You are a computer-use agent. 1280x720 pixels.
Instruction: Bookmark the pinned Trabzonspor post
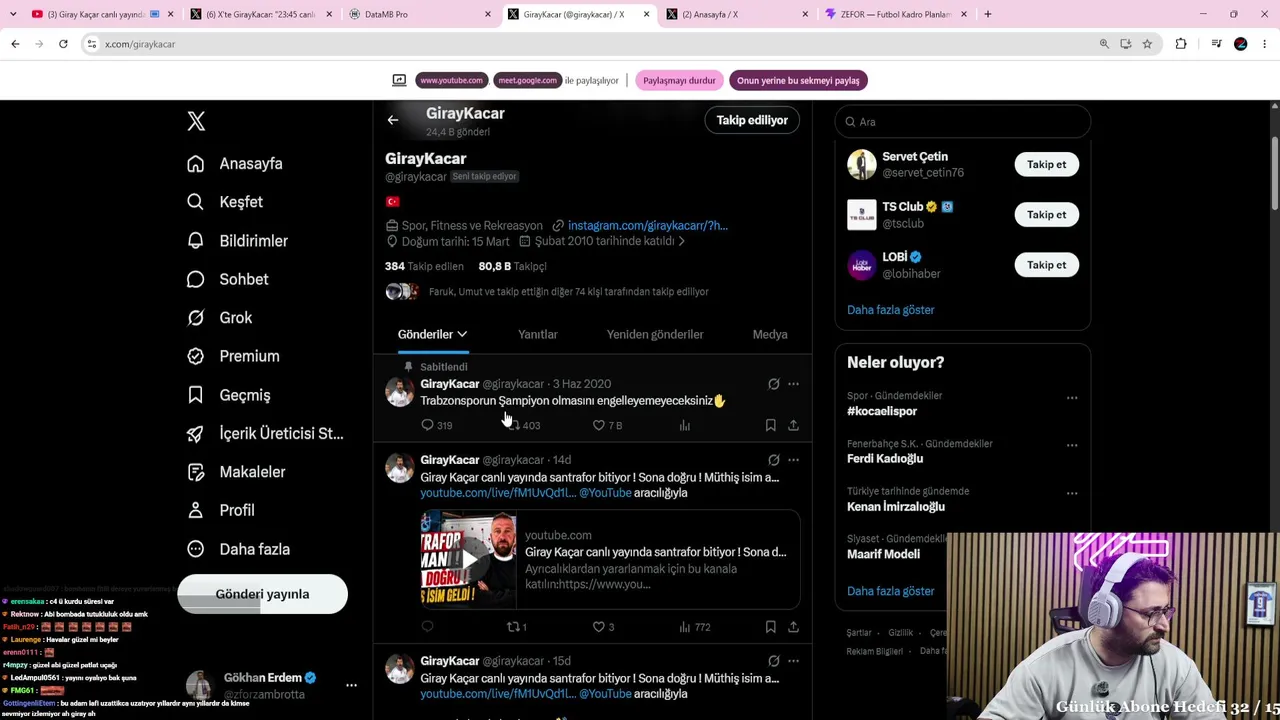coord(770,425)
